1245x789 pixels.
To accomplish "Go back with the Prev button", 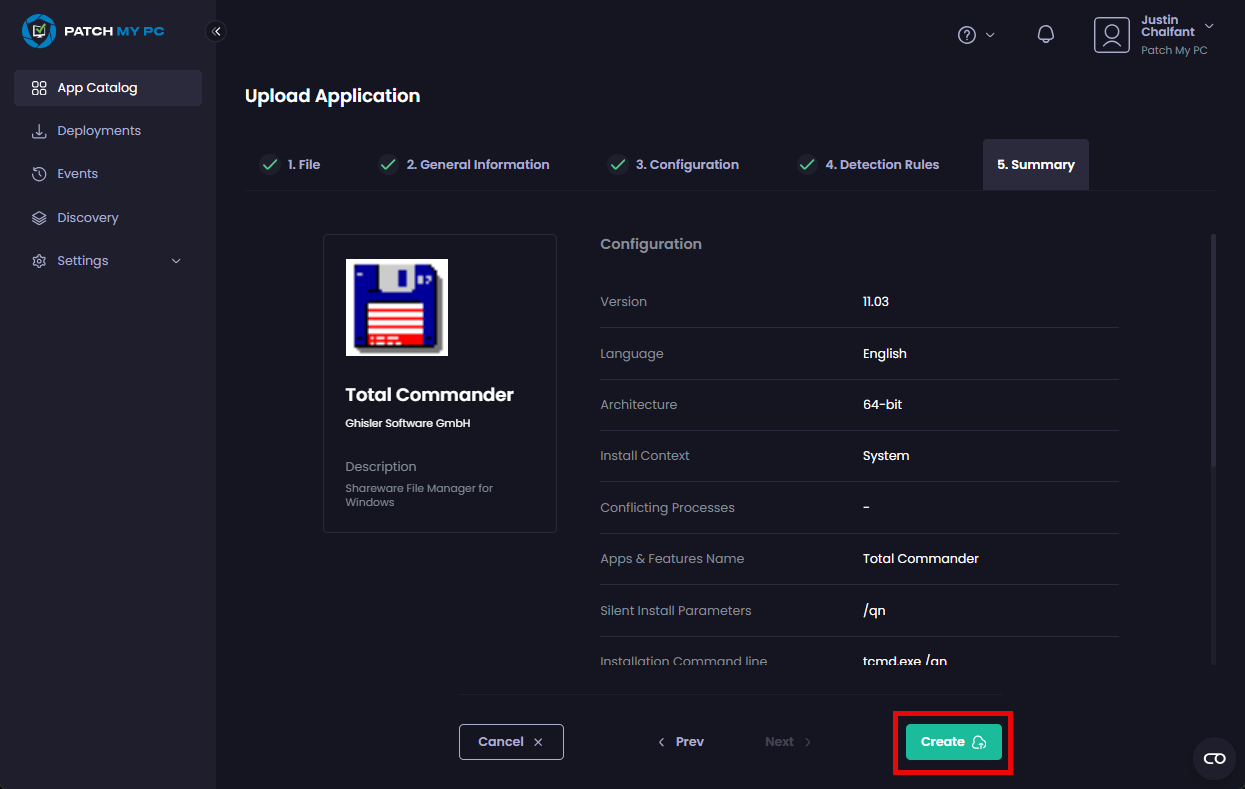I will (x=681, y=742).
